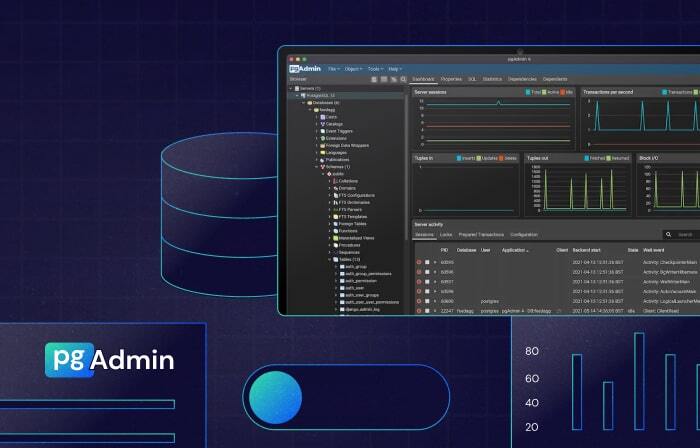The image size is (700, 448).
Task: Sort sessions by the Application column header
Action: [x=515, y=250]
